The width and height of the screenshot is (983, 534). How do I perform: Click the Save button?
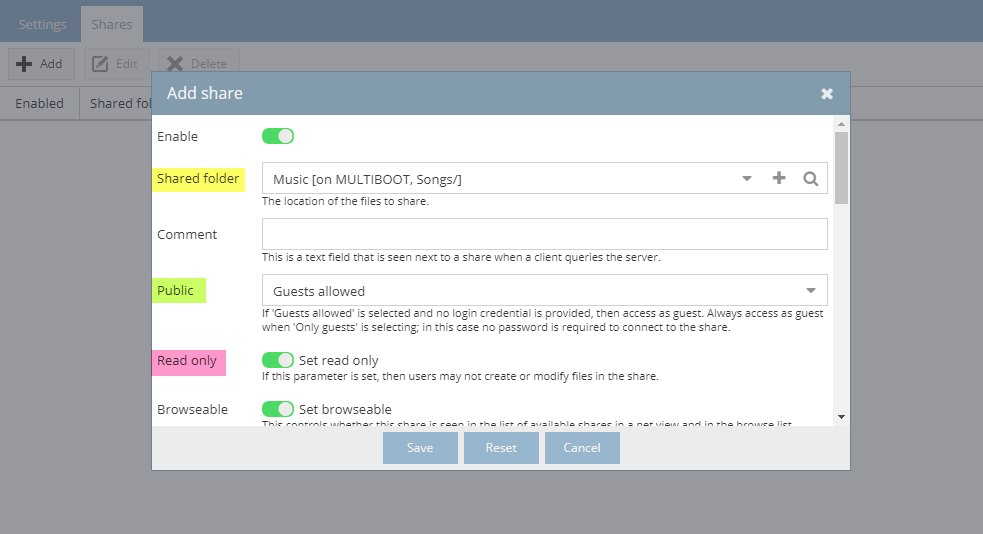[420, 448]
